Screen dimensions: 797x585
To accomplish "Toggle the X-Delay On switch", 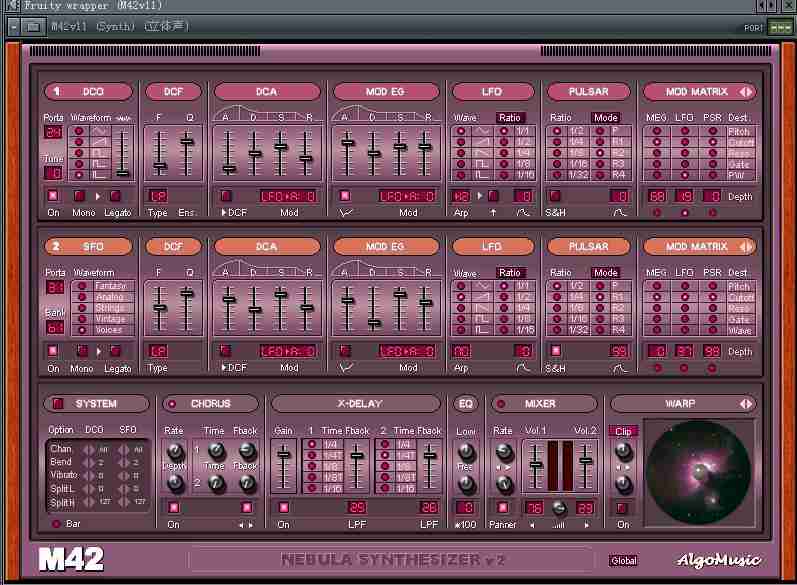I will click(x=284, y=507).
